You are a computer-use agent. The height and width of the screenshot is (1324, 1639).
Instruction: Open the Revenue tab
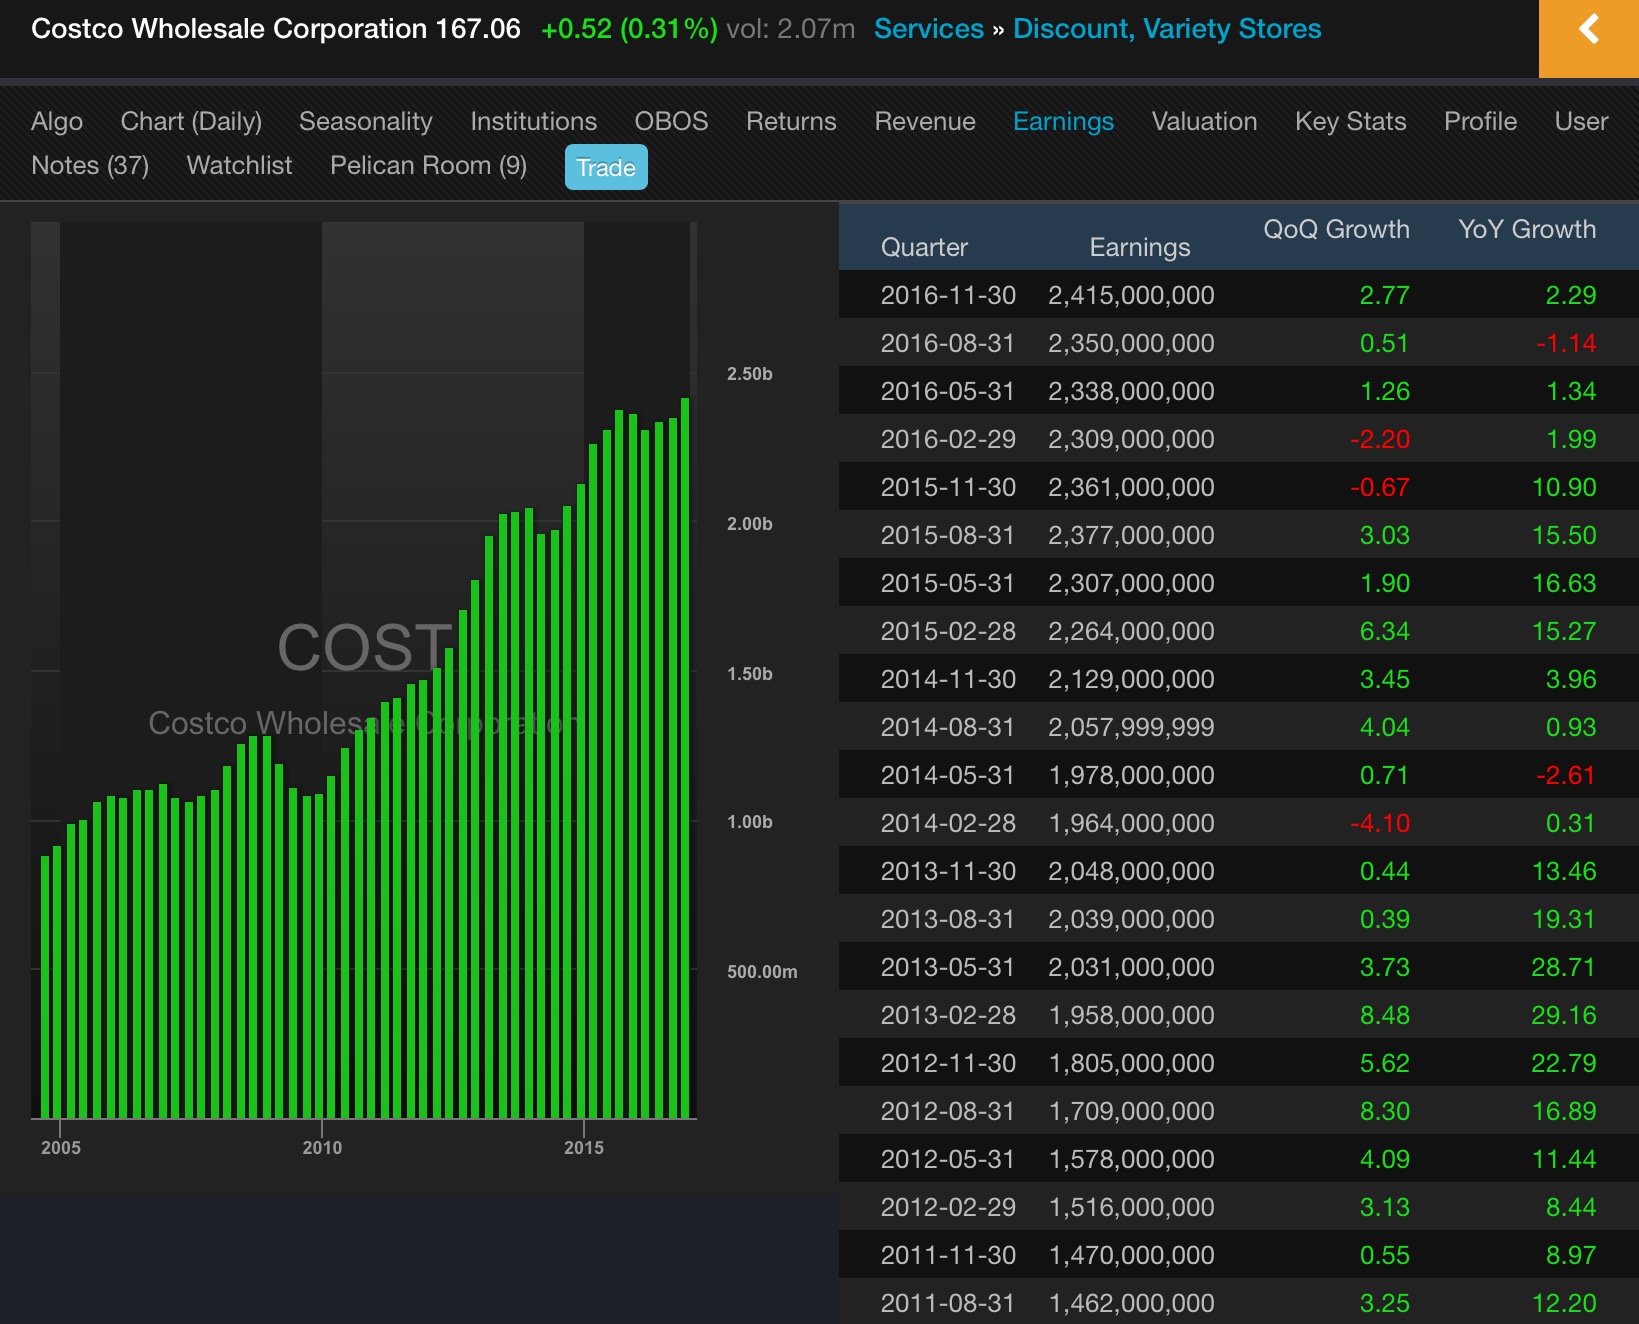(925, 121)
